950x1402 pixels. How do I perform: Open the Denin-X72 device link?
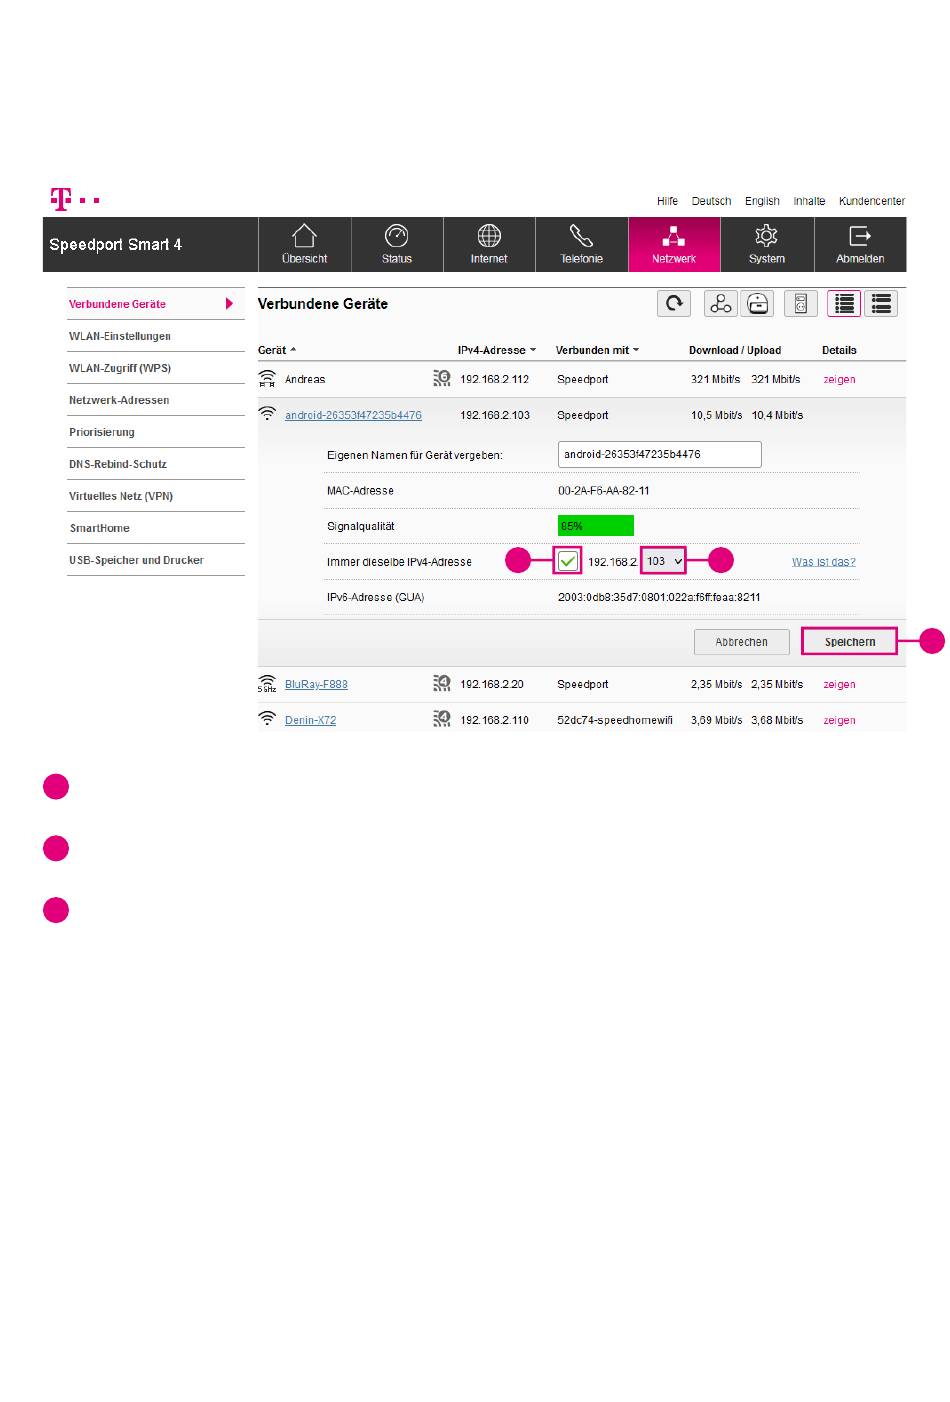coord(310,720)
